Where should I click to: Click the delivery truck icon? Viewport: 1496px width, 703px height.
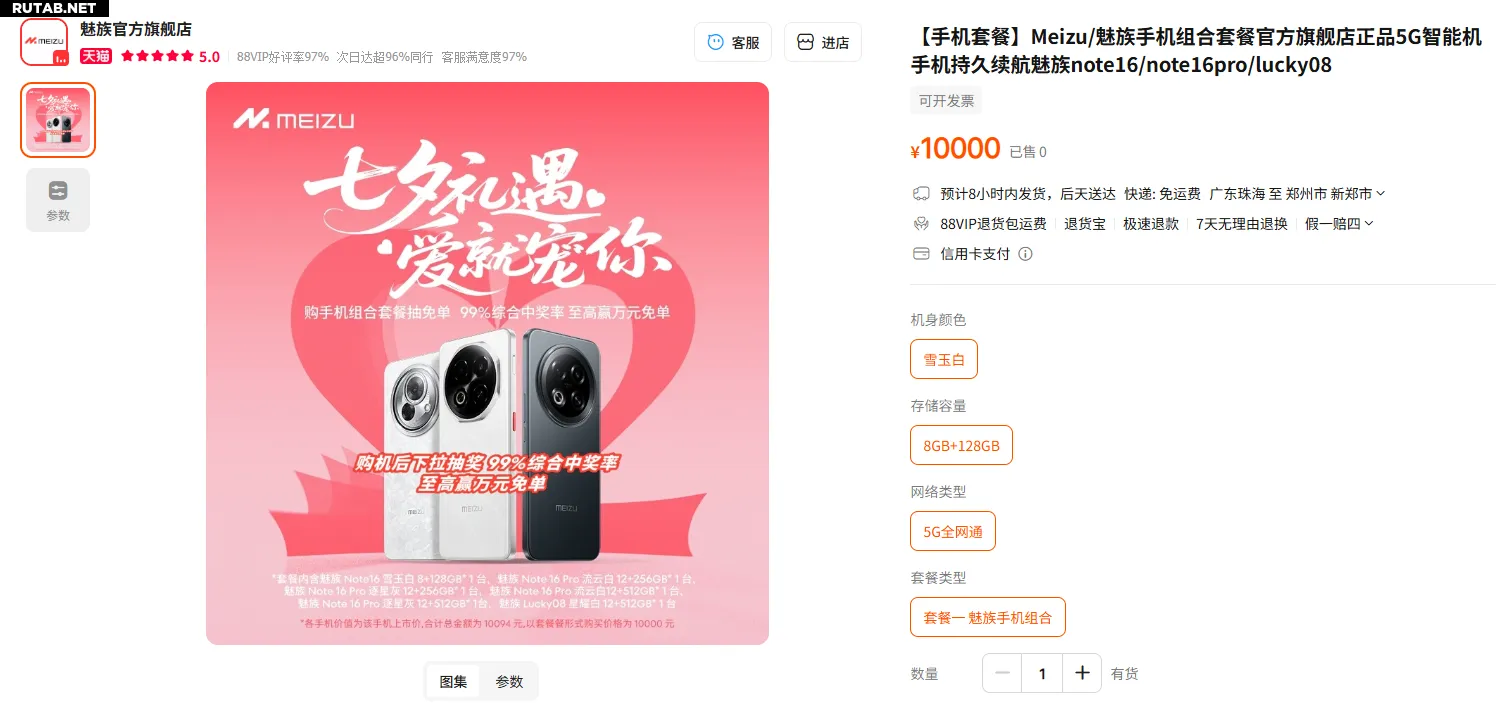(x=922, y=193)
